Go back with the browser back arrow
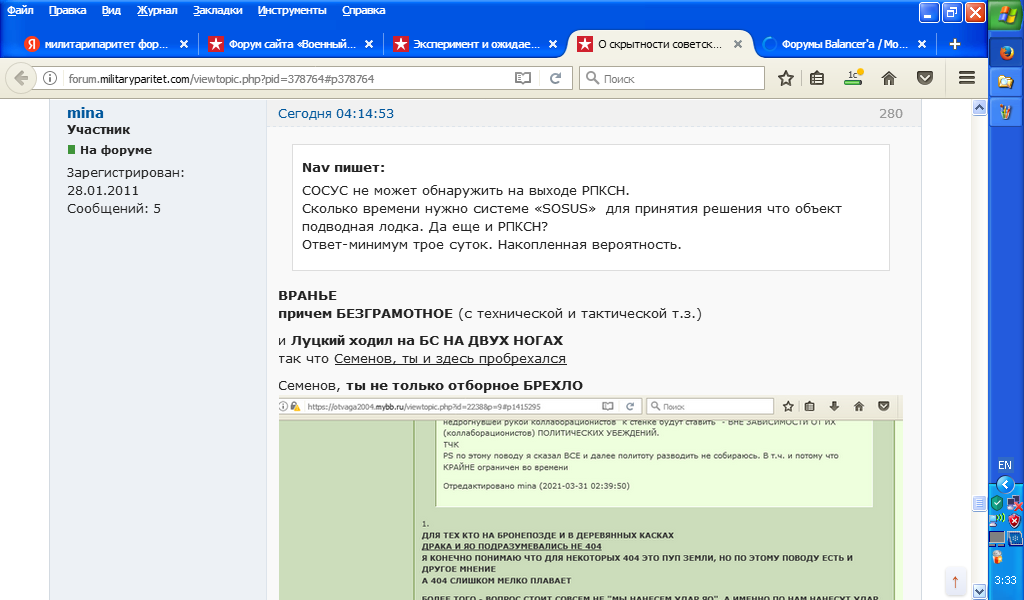Screen dimensions: 1024x600 (x=21, y=78)
